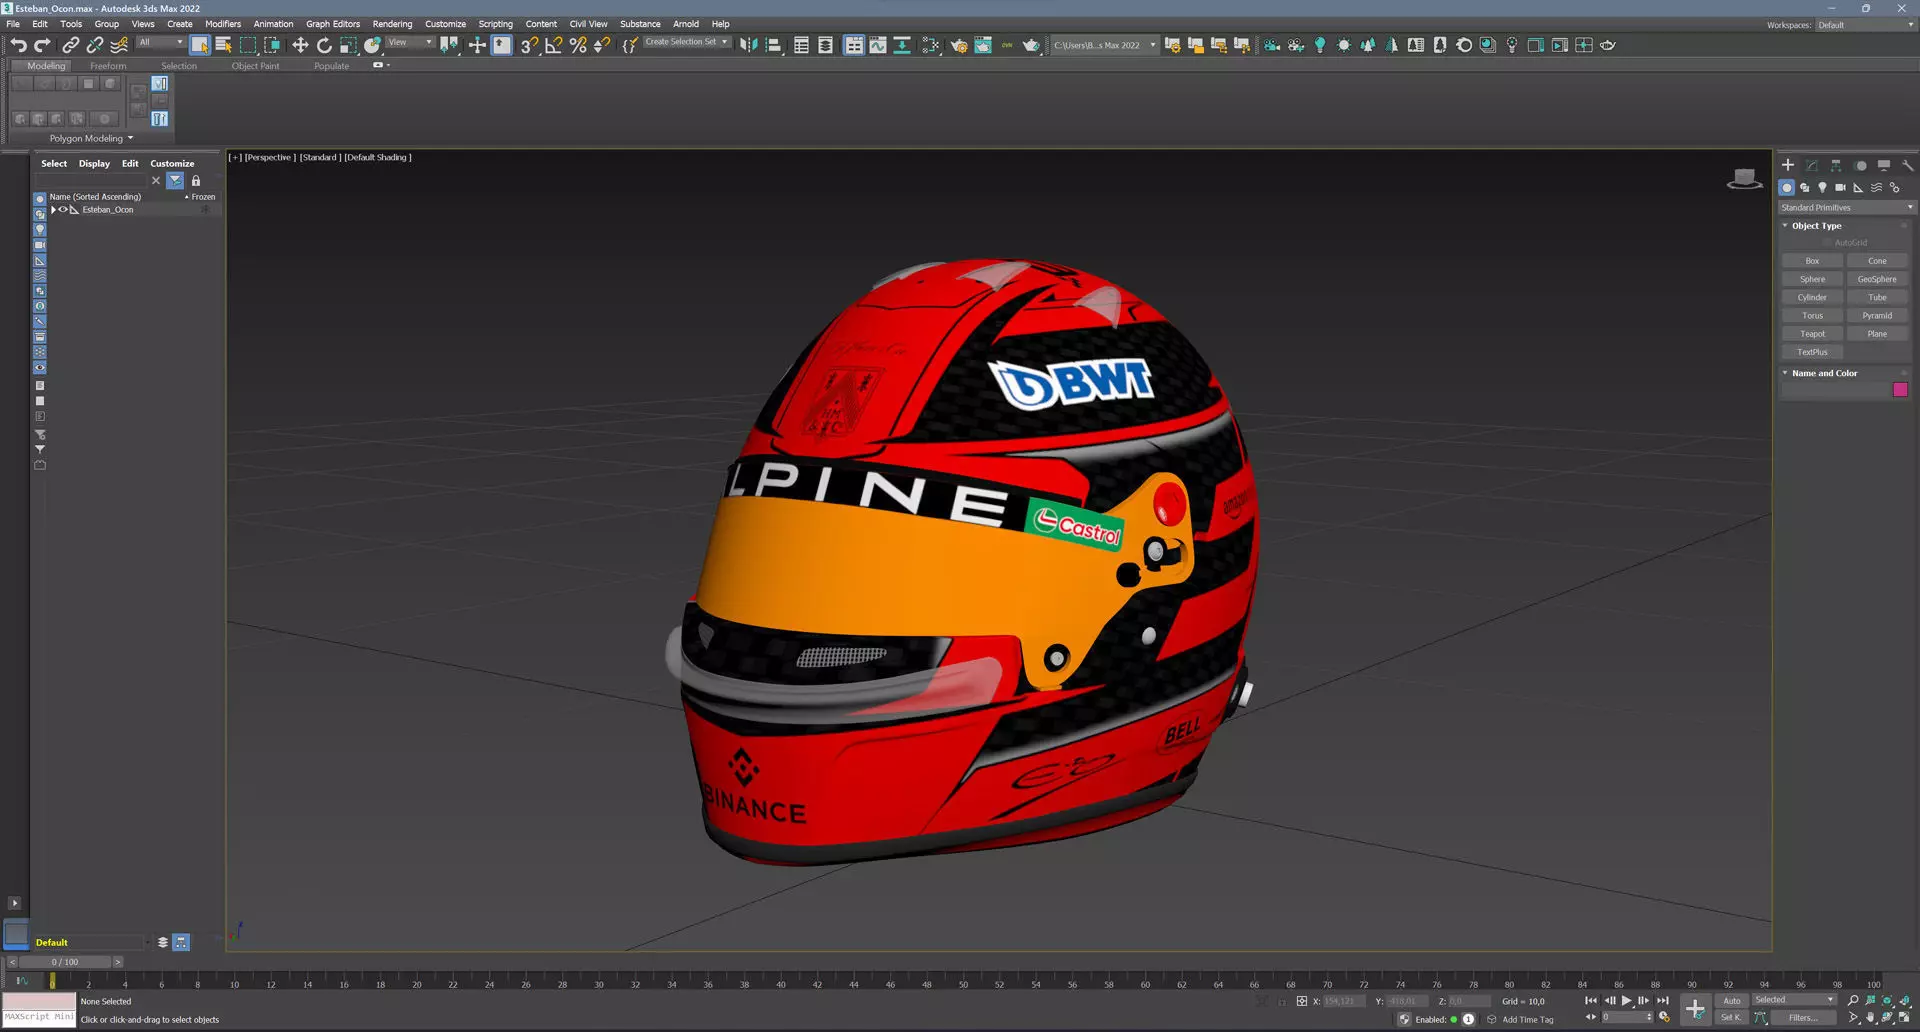Open the Modifiers menu

tap(223, 24)
